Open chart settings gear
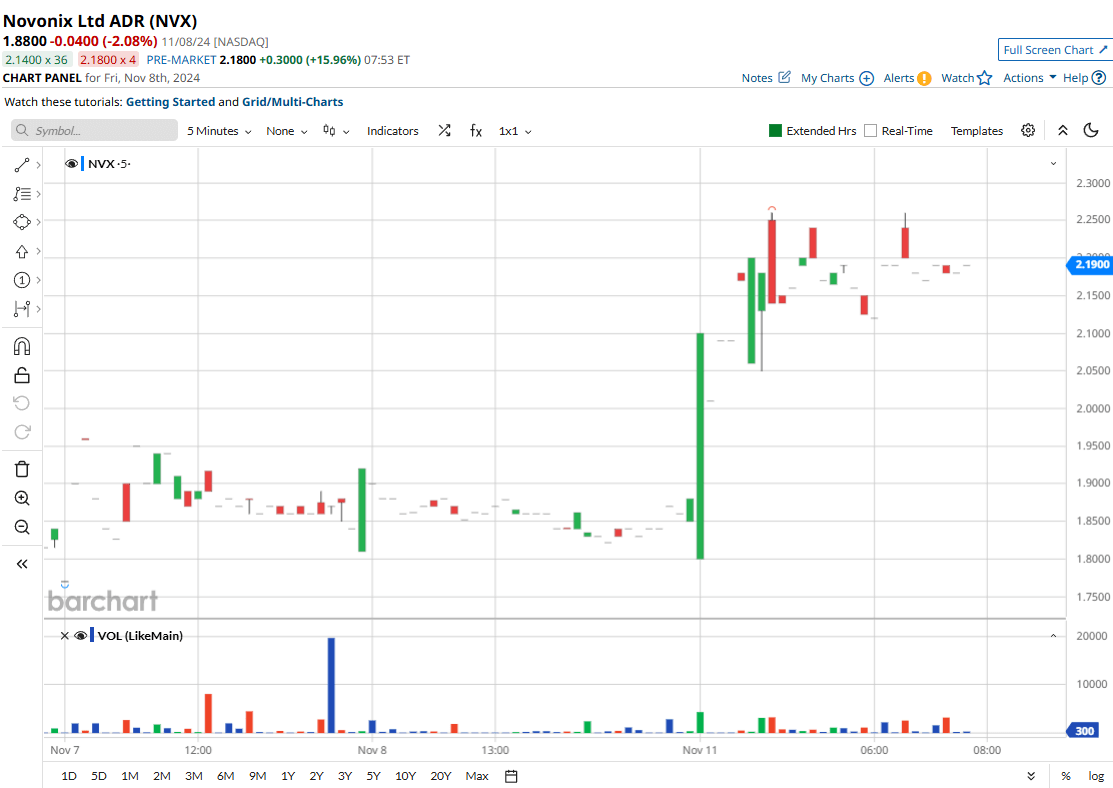Viewport: 1113px width, 788px height. [x=1028, y=131]
